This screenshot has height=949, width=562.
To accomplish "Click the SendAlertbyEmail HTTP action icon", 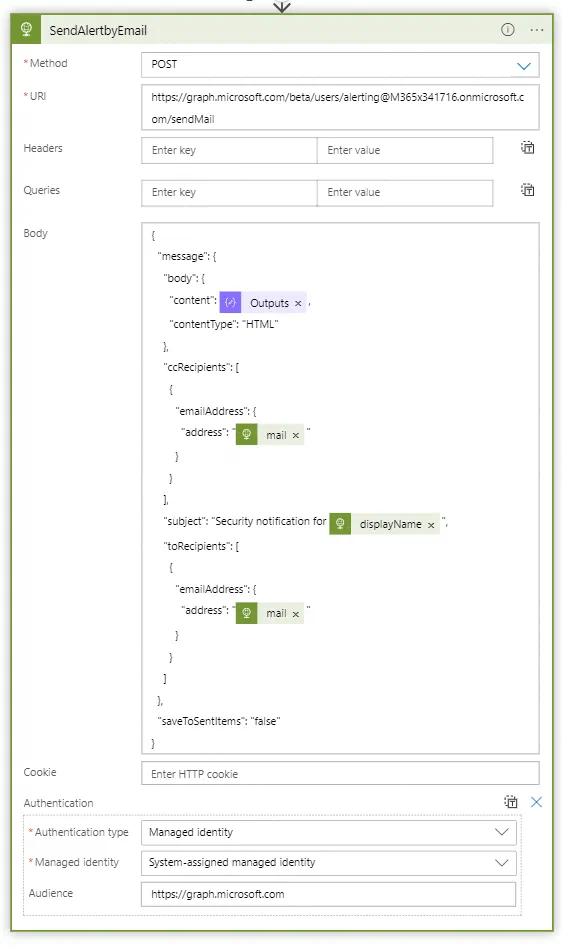I will (26, 30).
